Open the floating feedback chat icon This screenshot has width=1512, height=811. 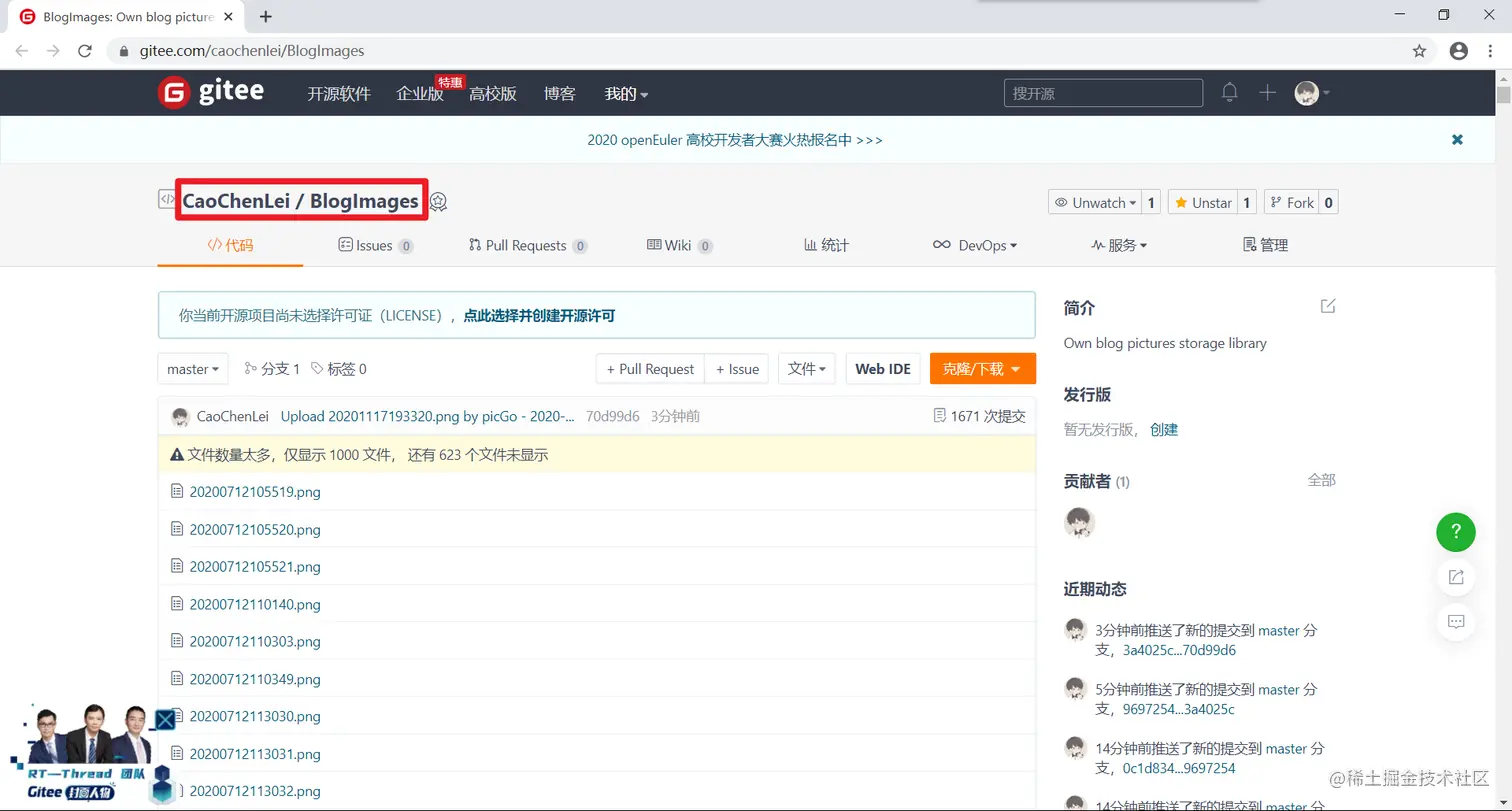pyautogui.click(x=1456, y=621)
